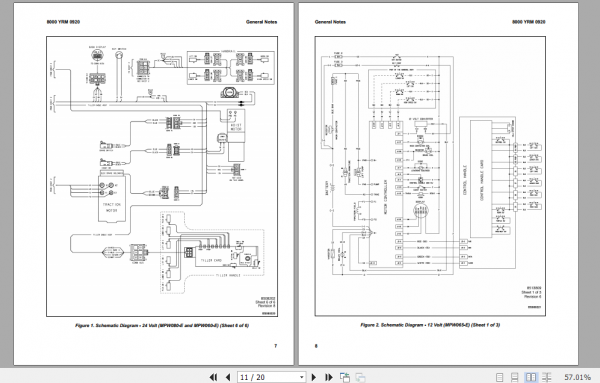The width and height of the screenshot is (600, 383).
Task: Click page number 7 on the left page
Action: coord(276,346)
